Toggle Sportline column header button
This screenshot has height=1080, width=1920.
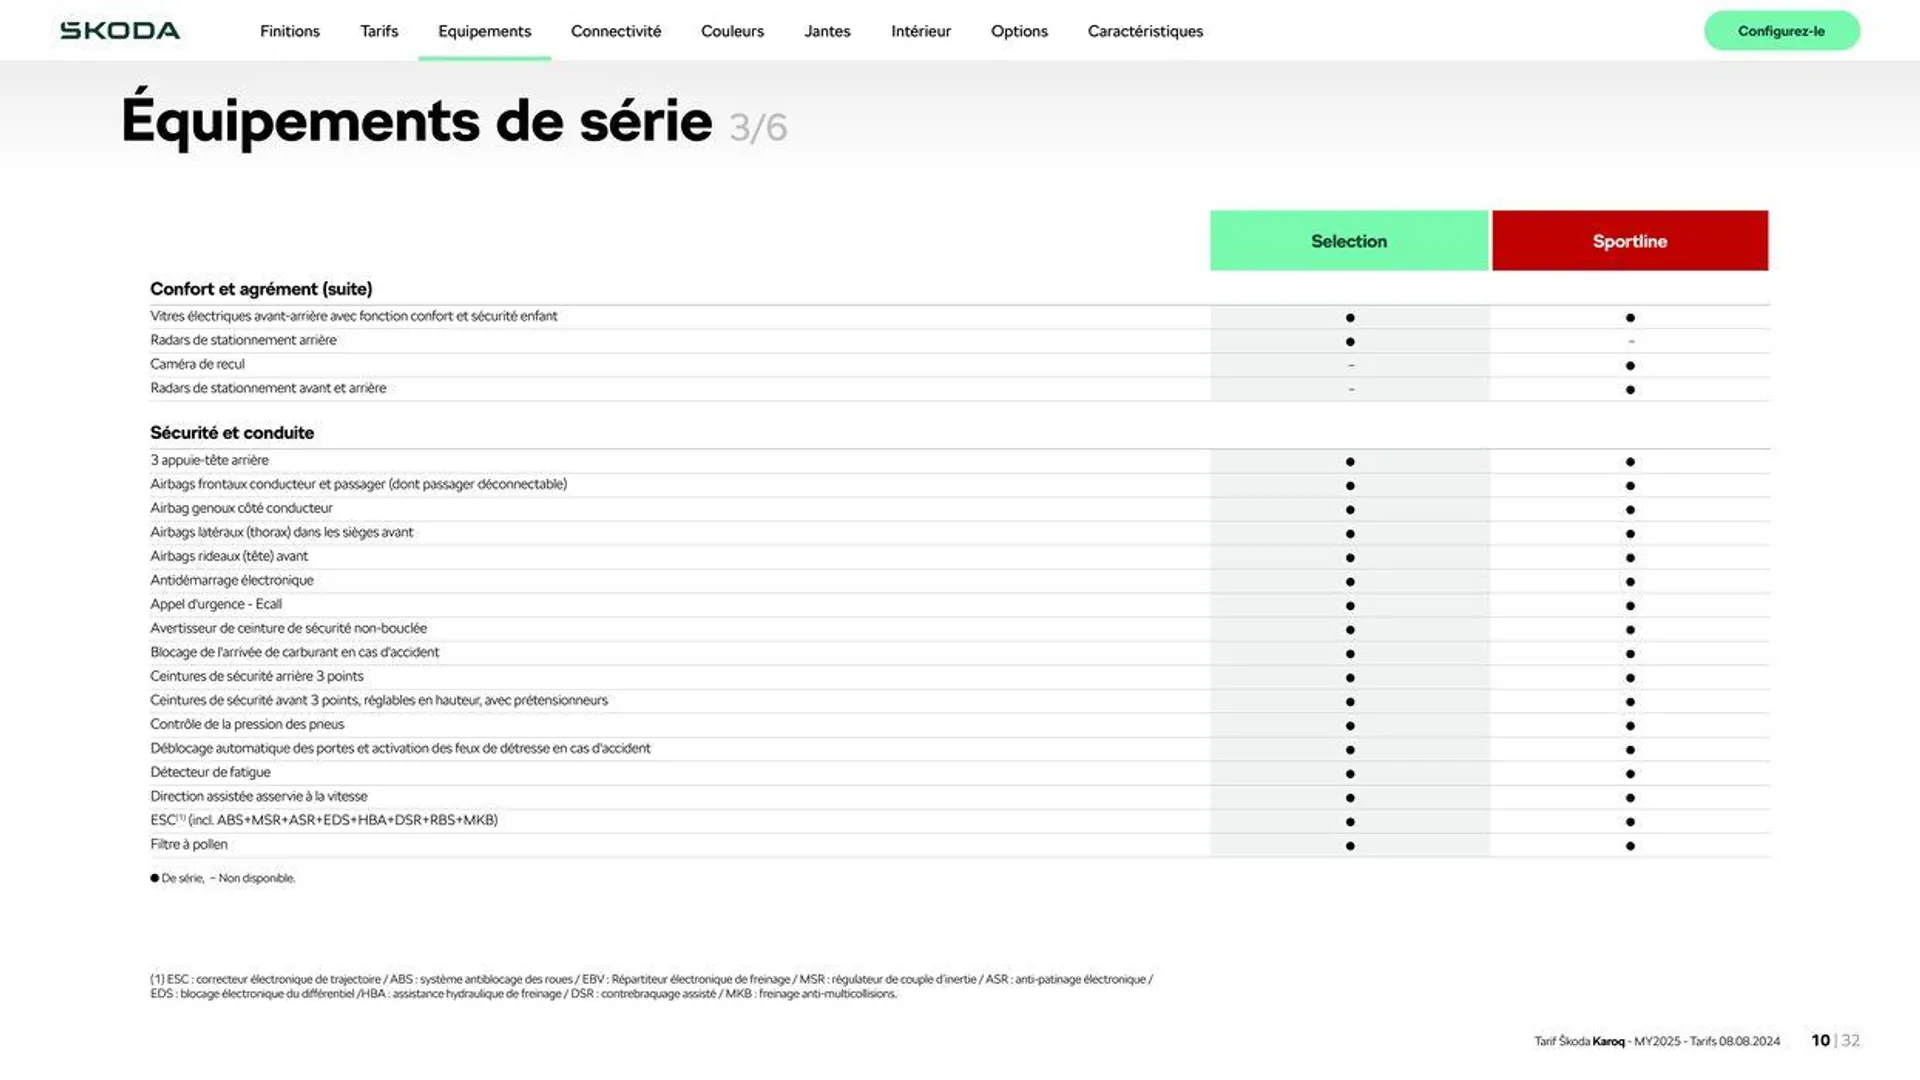[x=1629, y=240]
